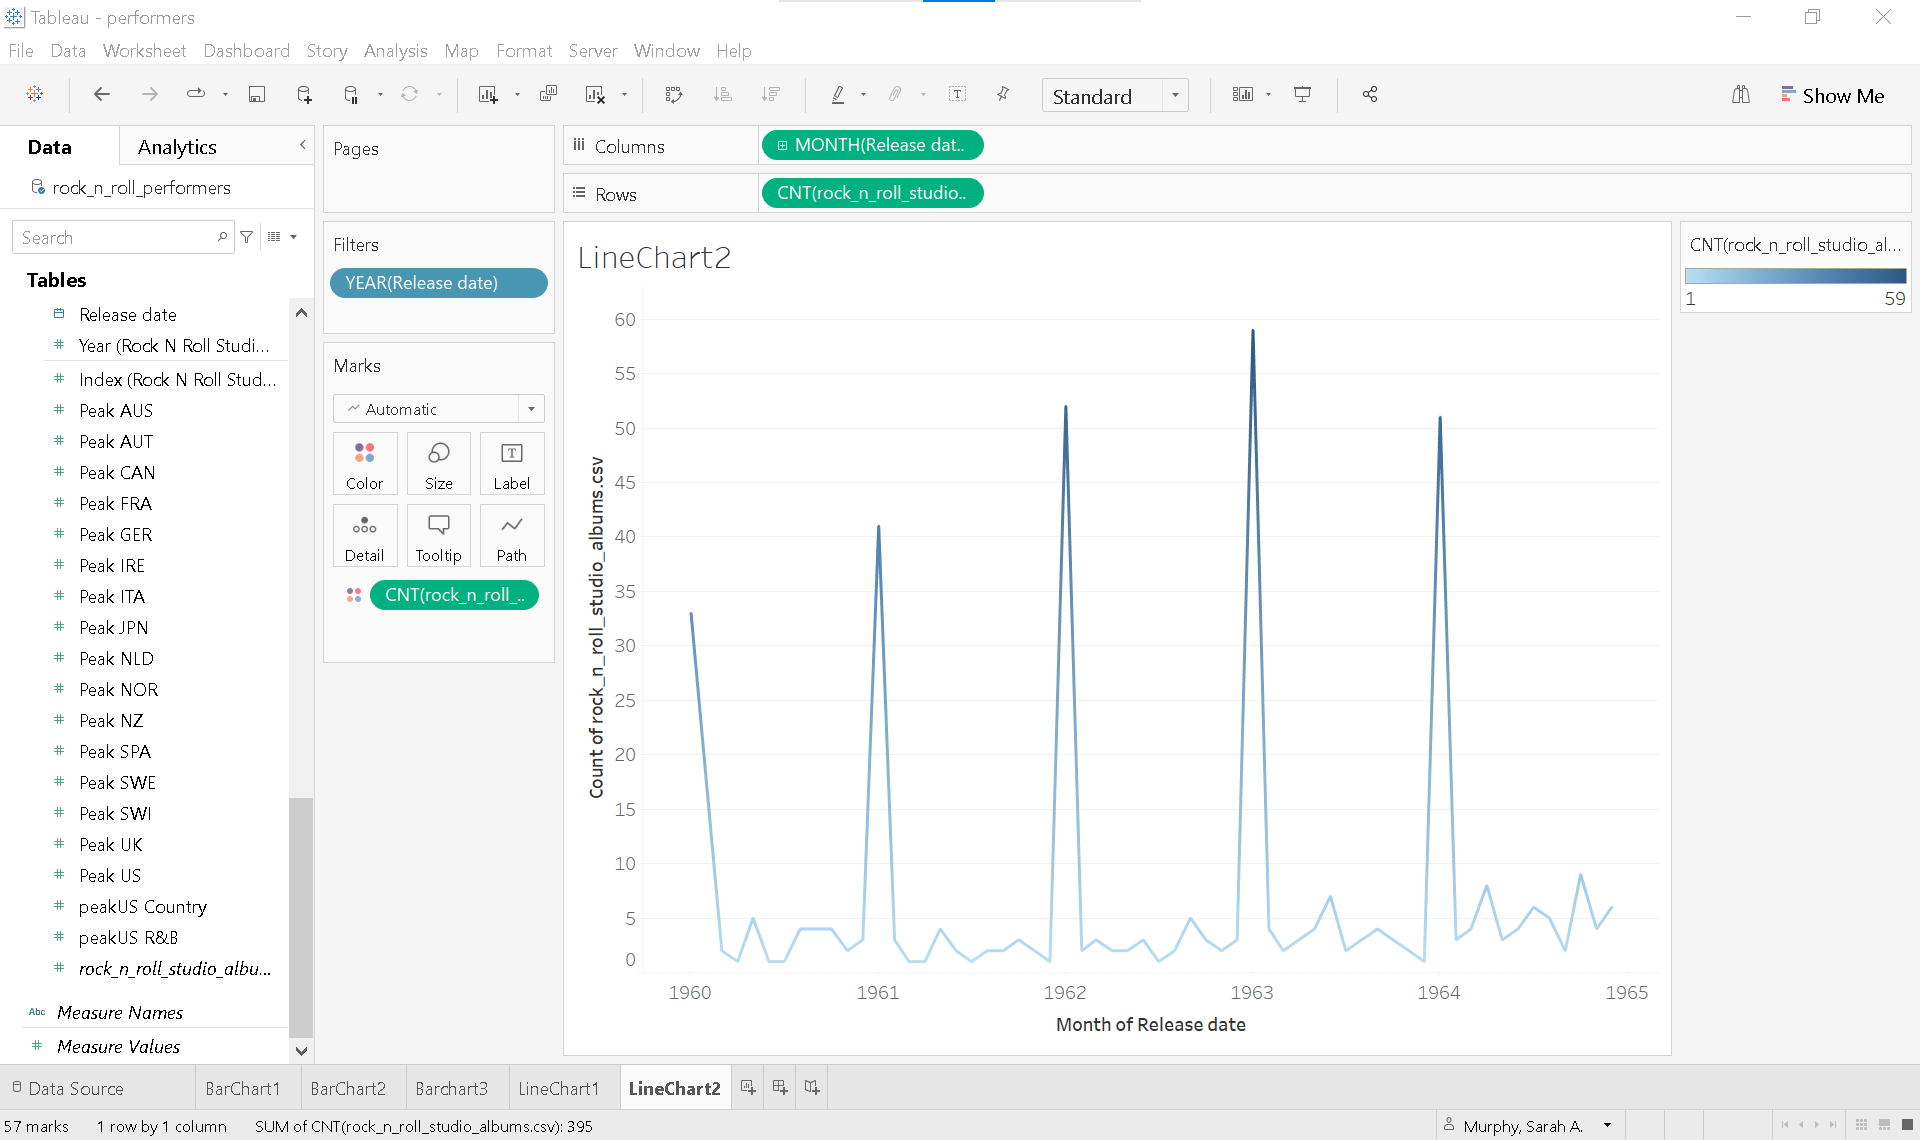
Task: Switch to the Analytics tab
Action: (177, 147)
